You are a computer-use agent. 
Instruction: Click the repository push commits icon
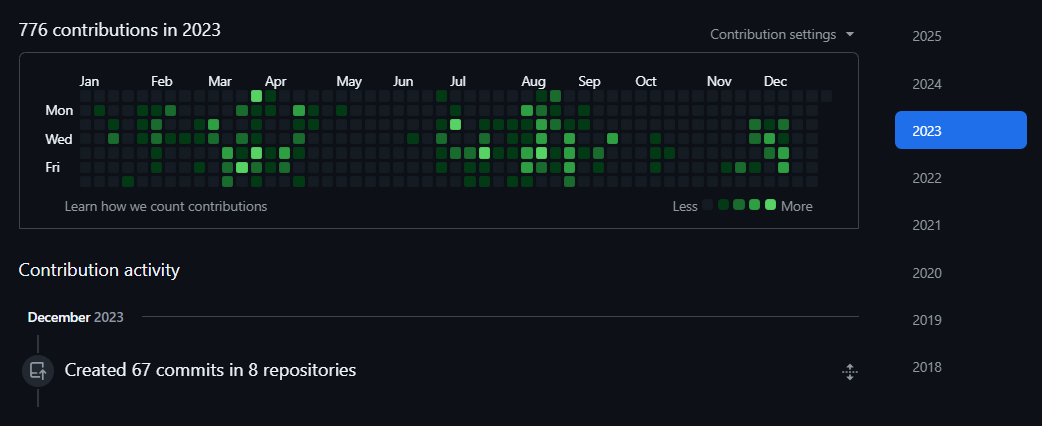[x=38, y=370]
